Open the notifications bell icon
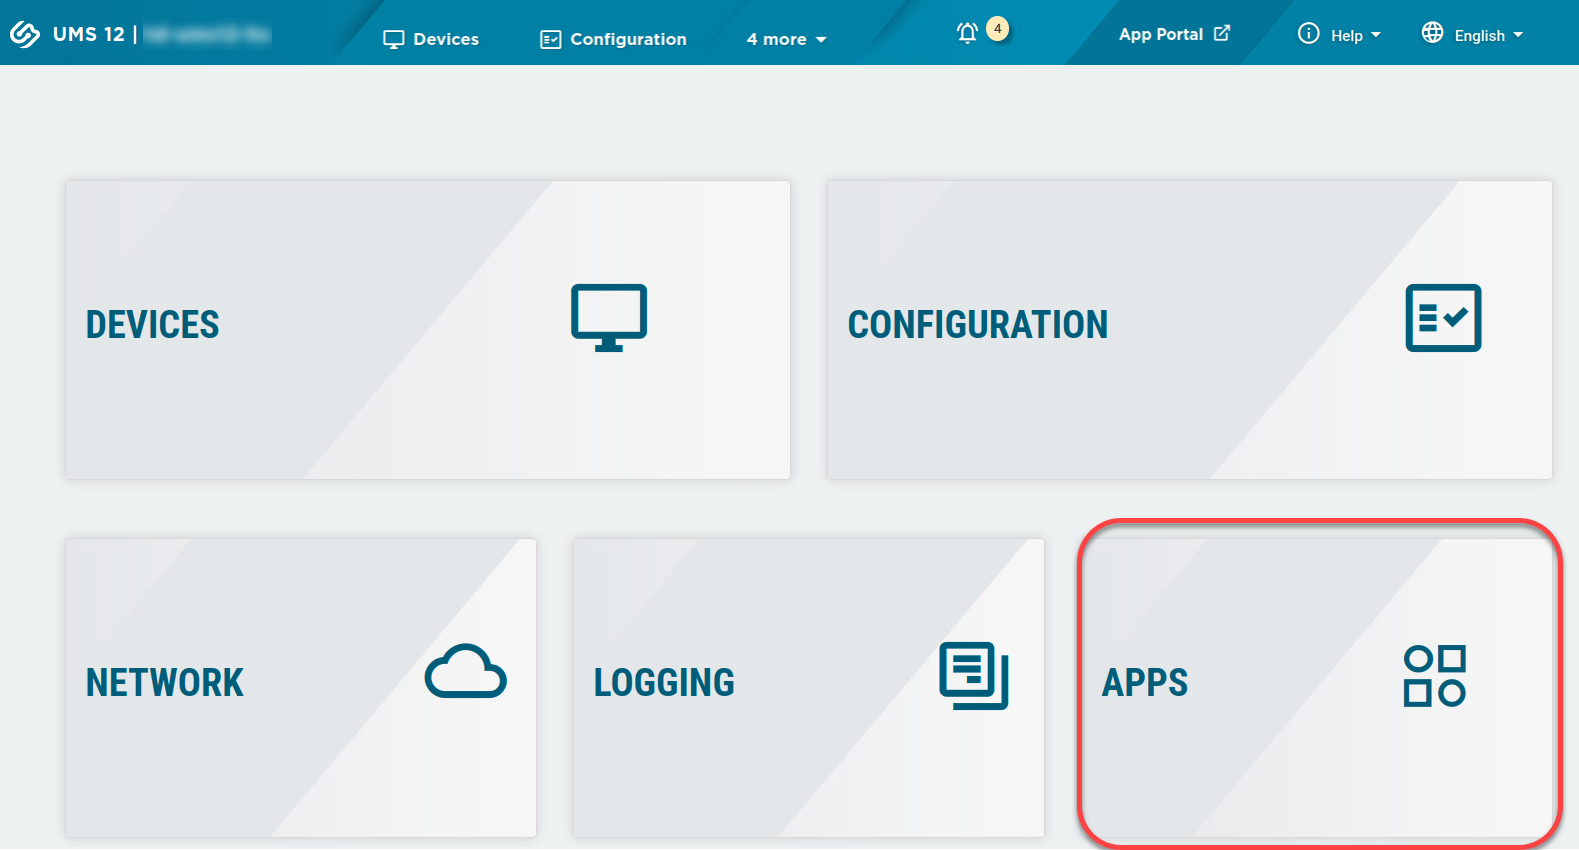The width and height of the screenshot is (1579, 850). coord(967,33)
